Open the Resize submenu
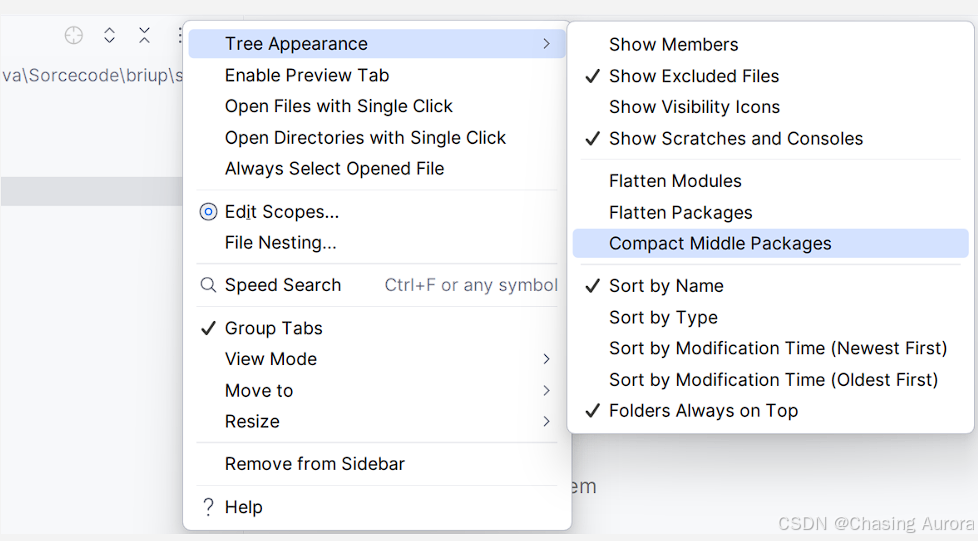 click(x=377, y=421)
